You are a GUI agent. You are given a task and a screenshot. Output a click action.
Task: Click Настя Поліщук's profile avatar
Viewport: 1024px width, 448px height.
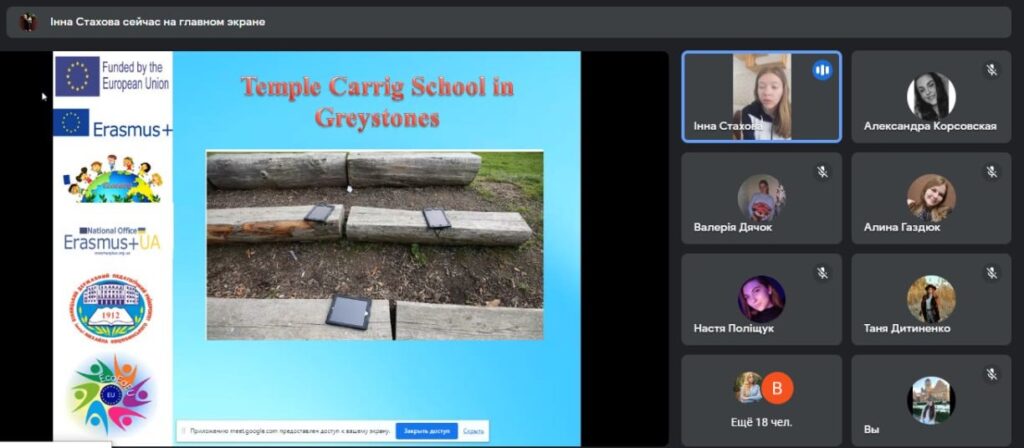coord(761,298)
